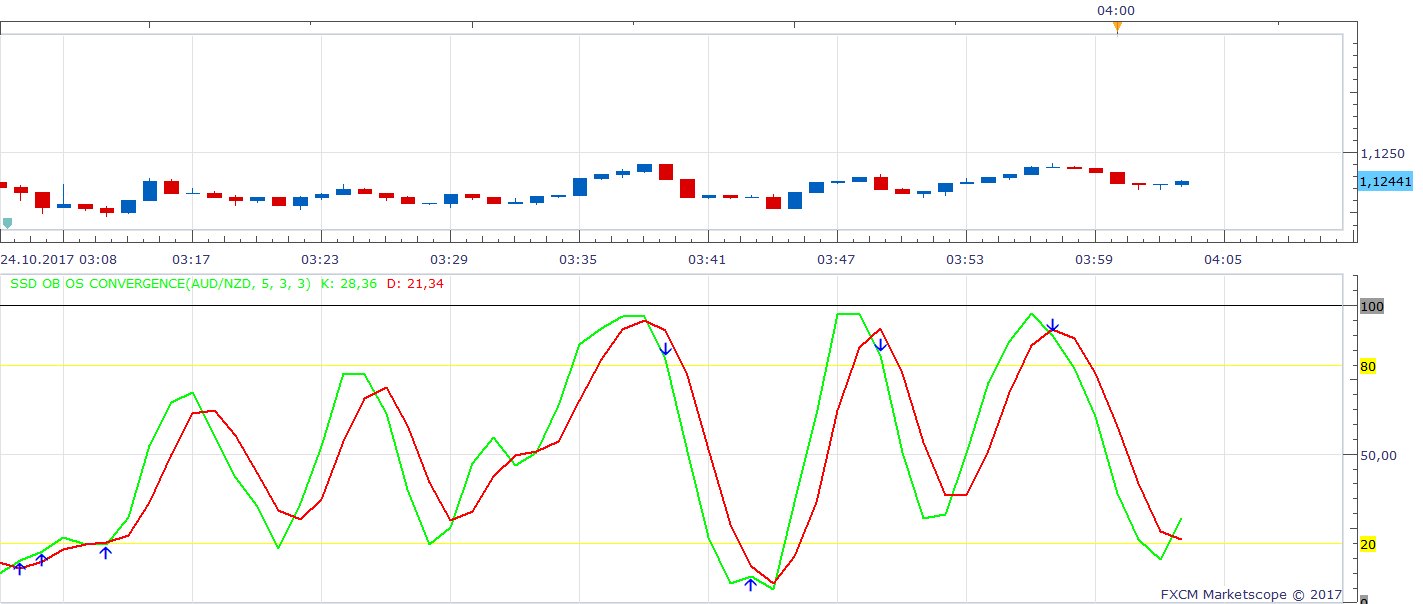Click the 1,1250 price axis label
The height and width of the screenshot is (604, 1423).
pyautogui.click(x=1382, y=154)
